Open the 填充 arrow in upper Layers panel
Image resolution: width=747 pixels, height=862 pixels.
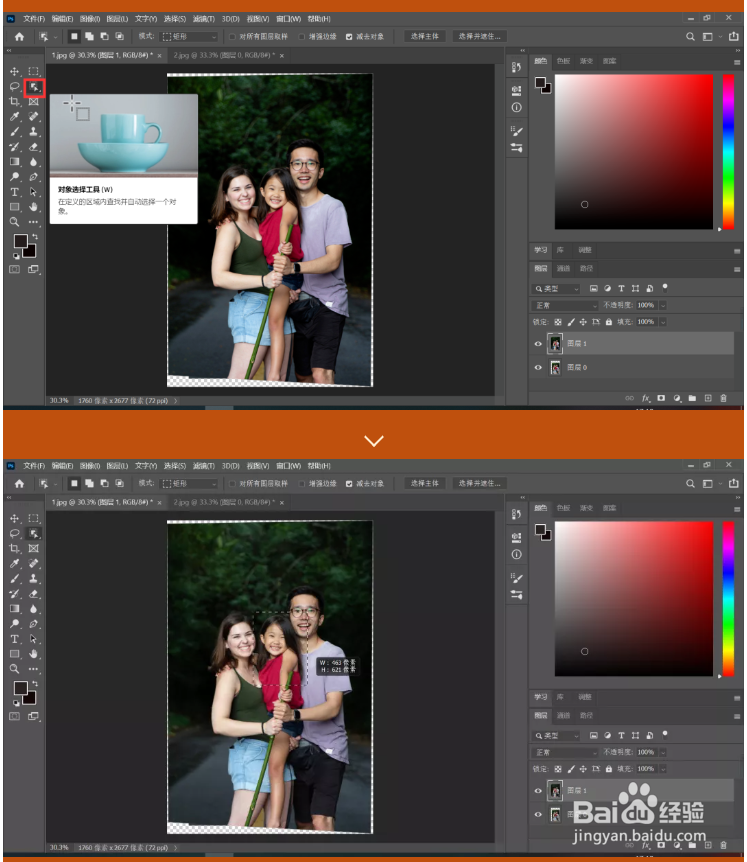click(x=663, y=322)
